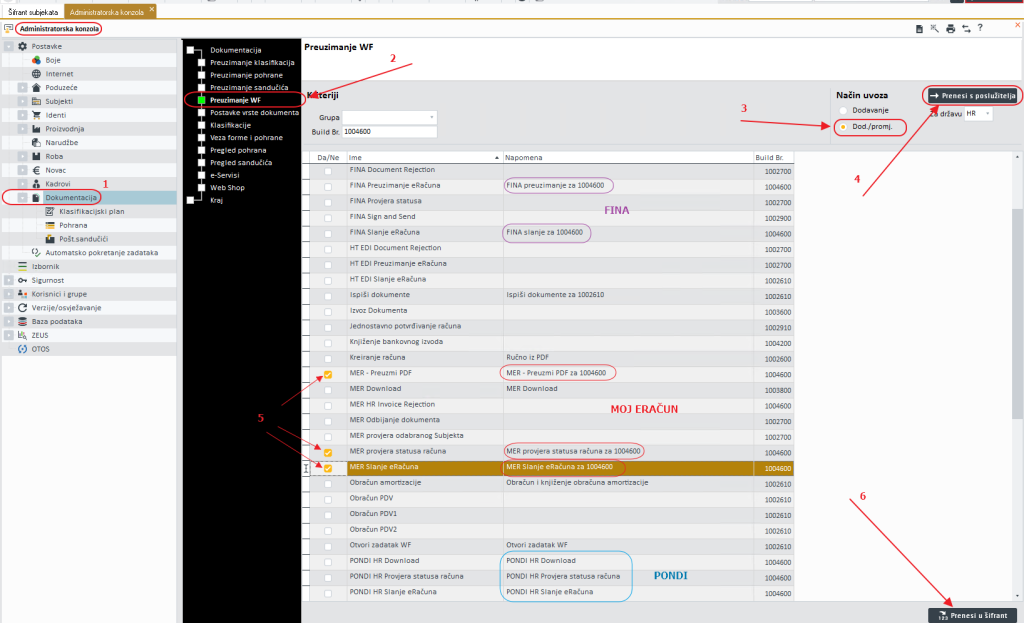Expand the Sigurnost tree node

tap(9, 281)
